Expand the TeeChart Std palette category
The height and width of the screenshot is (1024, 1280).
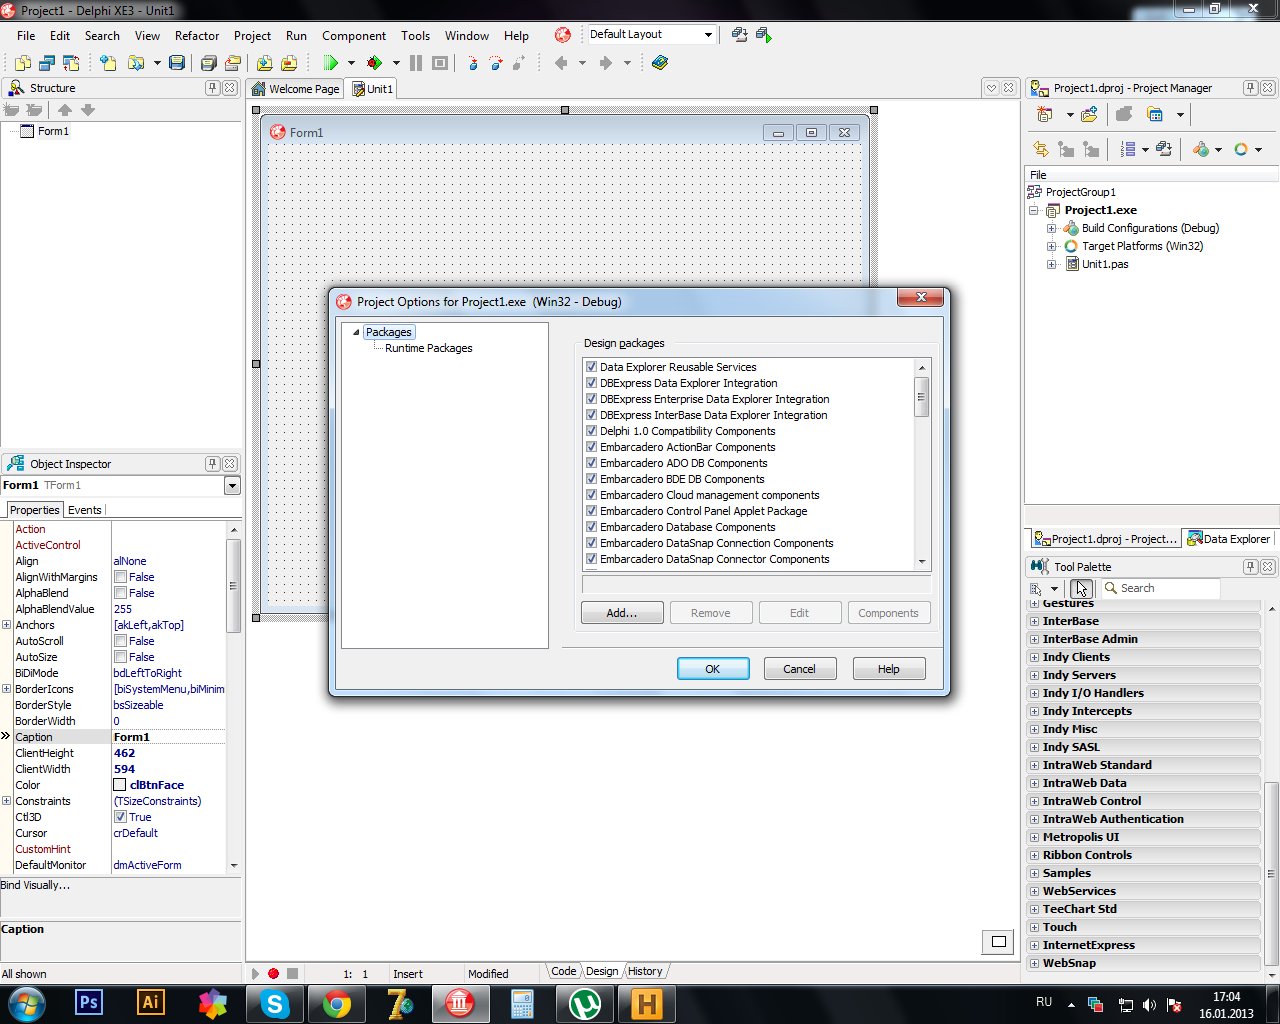1034,909
